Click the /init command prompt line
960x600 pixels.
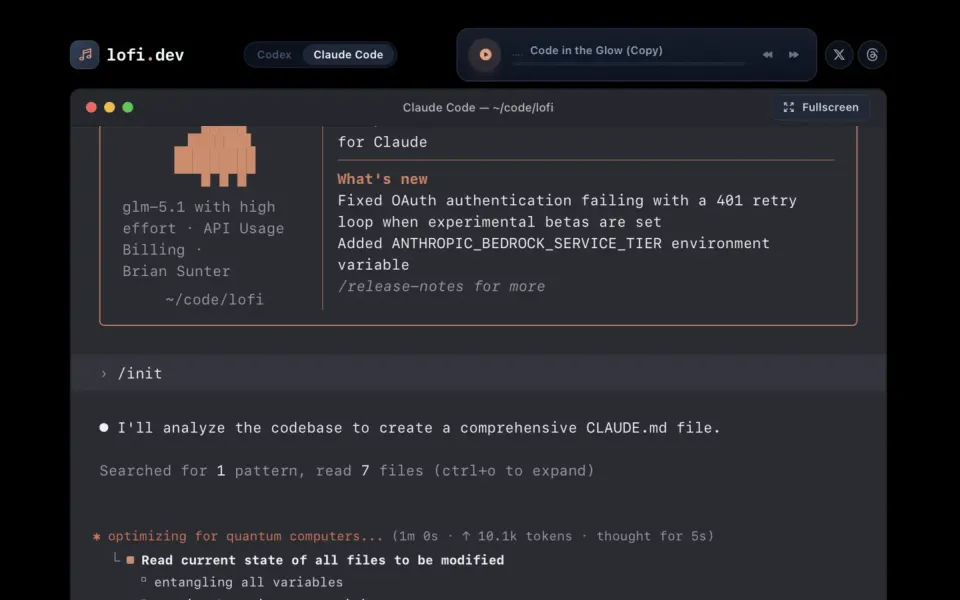pyautogui.click(x=478, y=373)
